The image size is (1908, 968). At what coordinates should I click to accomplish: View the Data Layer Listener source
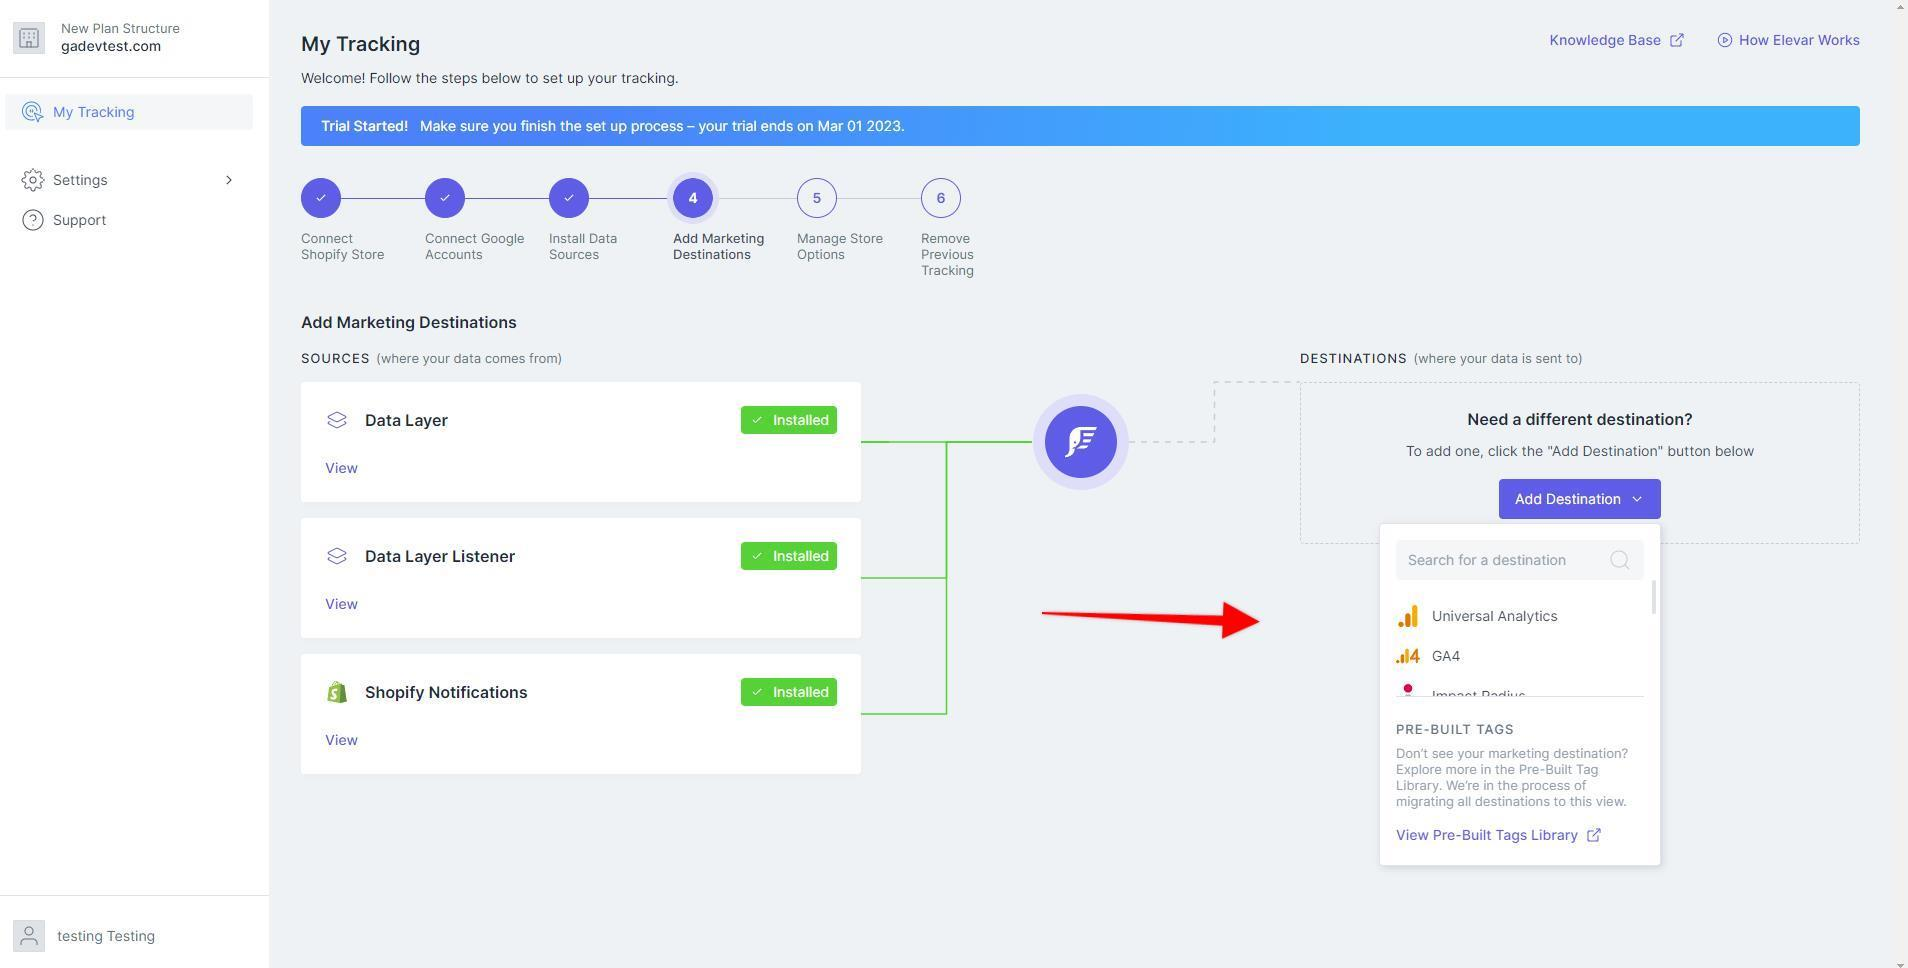(341, 604)
